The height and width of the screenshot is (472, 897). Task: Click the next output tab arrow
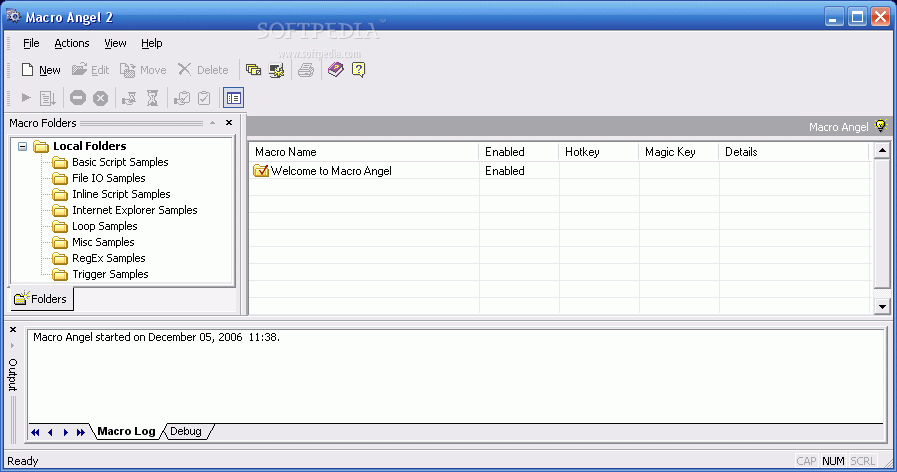pos(65,433)
